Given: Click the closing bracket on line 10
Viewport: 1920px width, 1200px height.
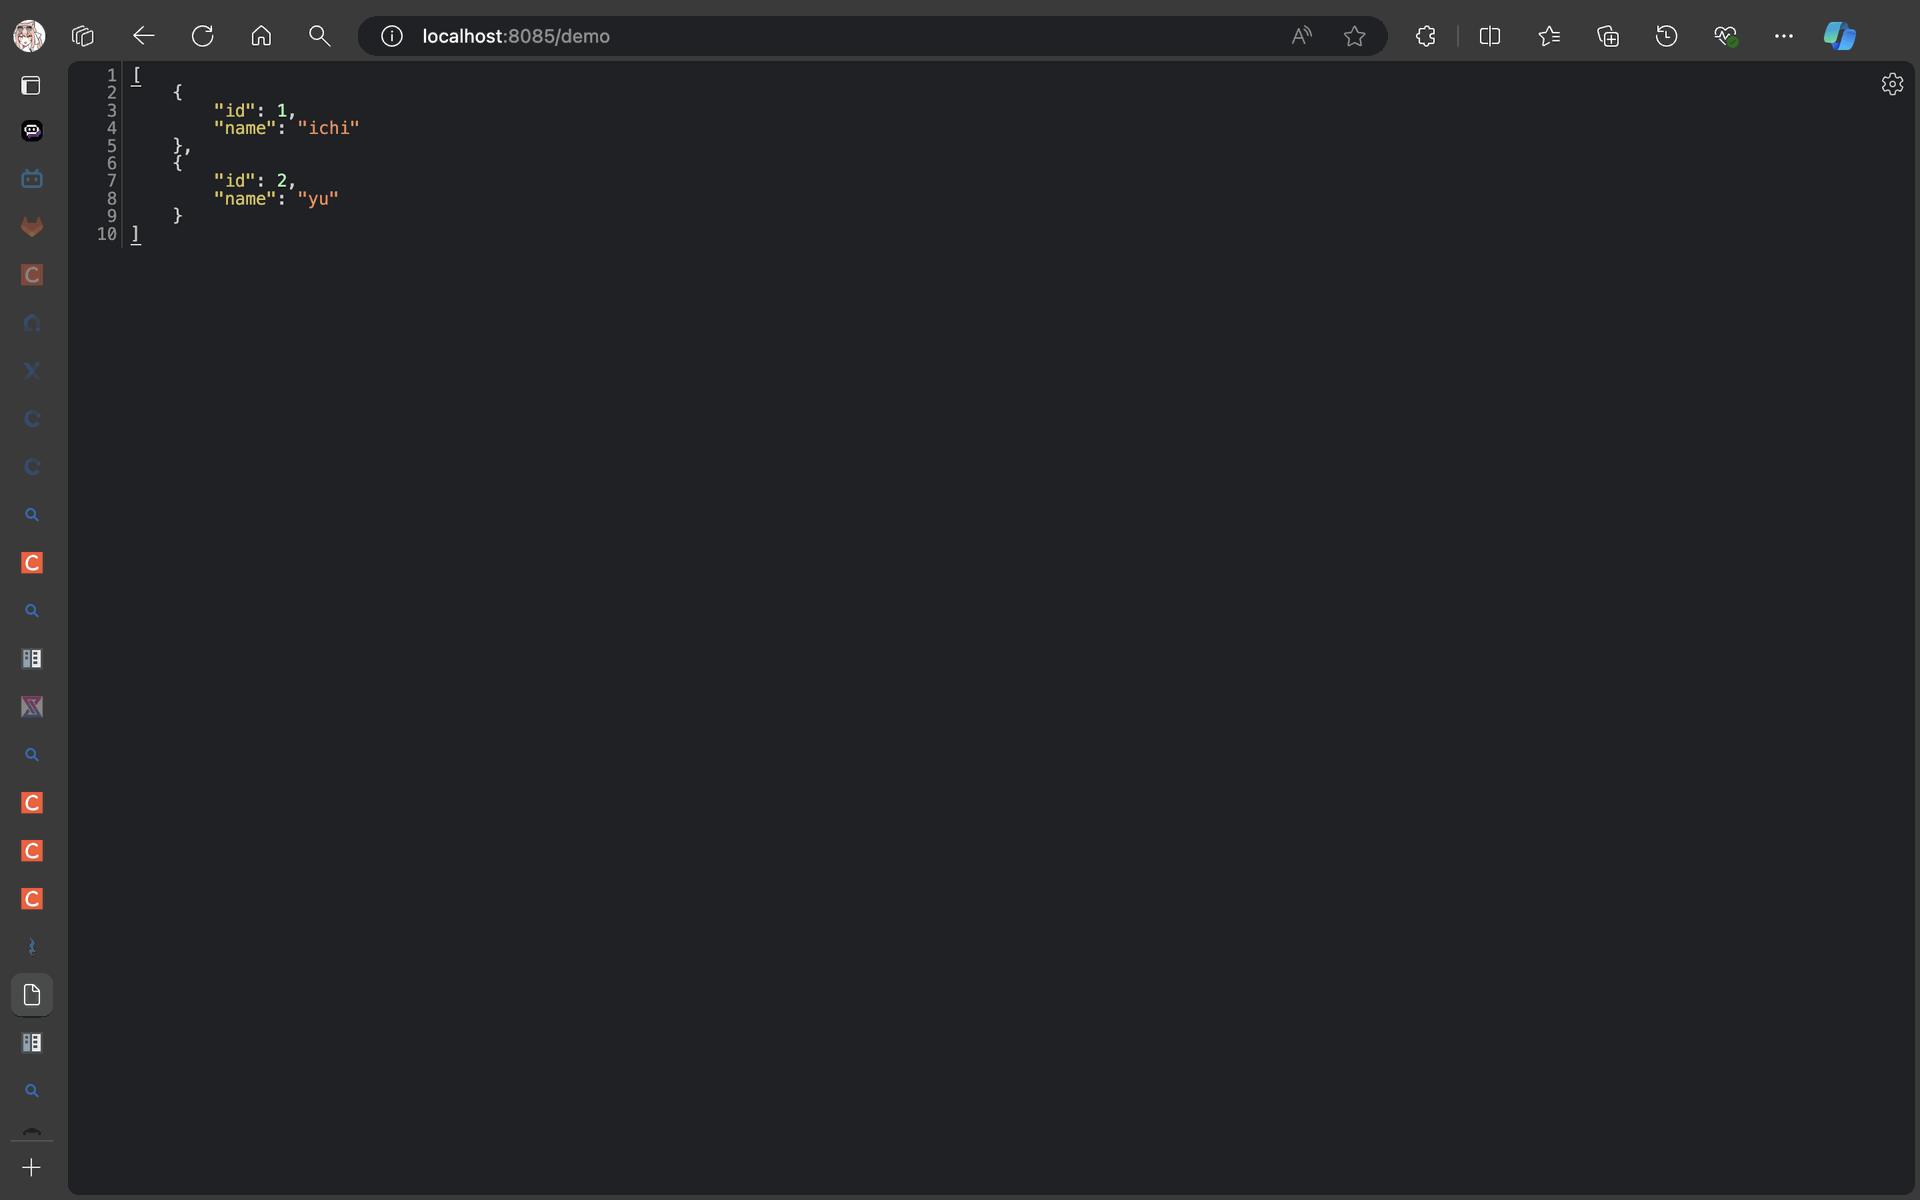Looking at the screenshot, I should tap(136, 234).
